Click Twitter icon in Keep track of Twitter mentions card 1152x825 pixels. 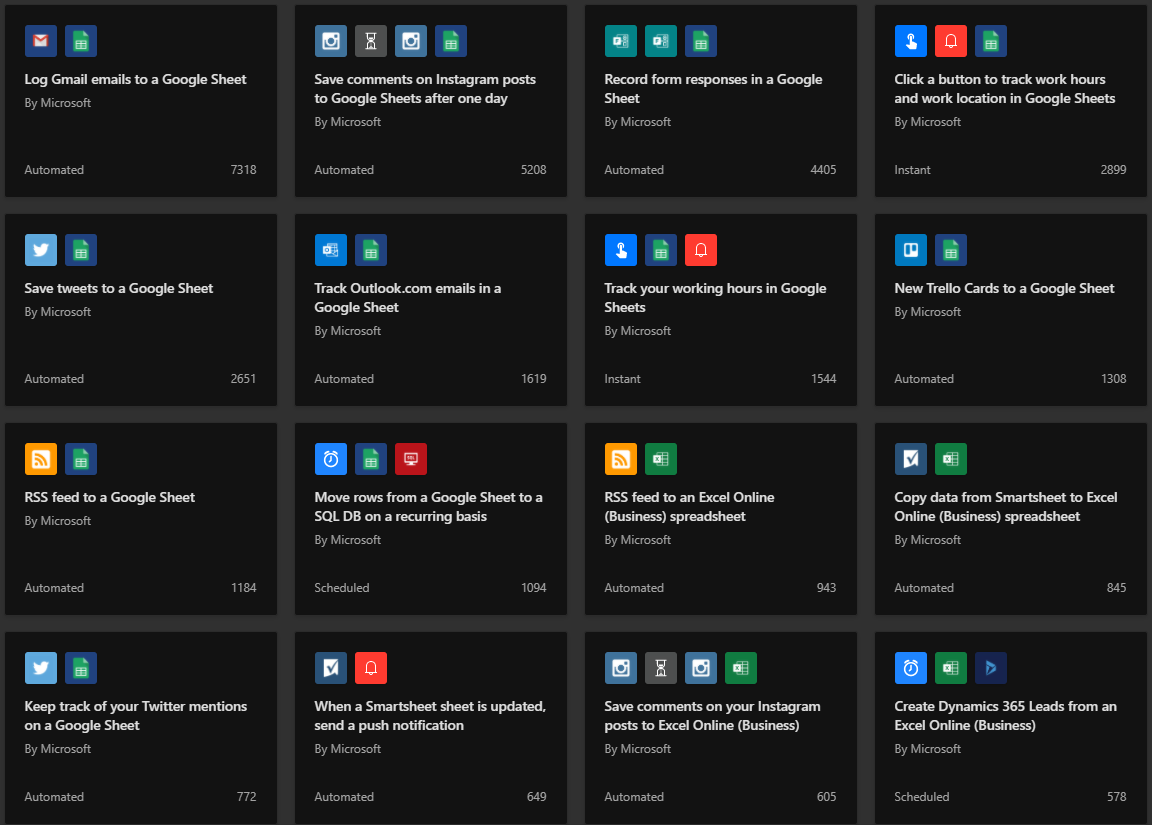pos(40,668)
